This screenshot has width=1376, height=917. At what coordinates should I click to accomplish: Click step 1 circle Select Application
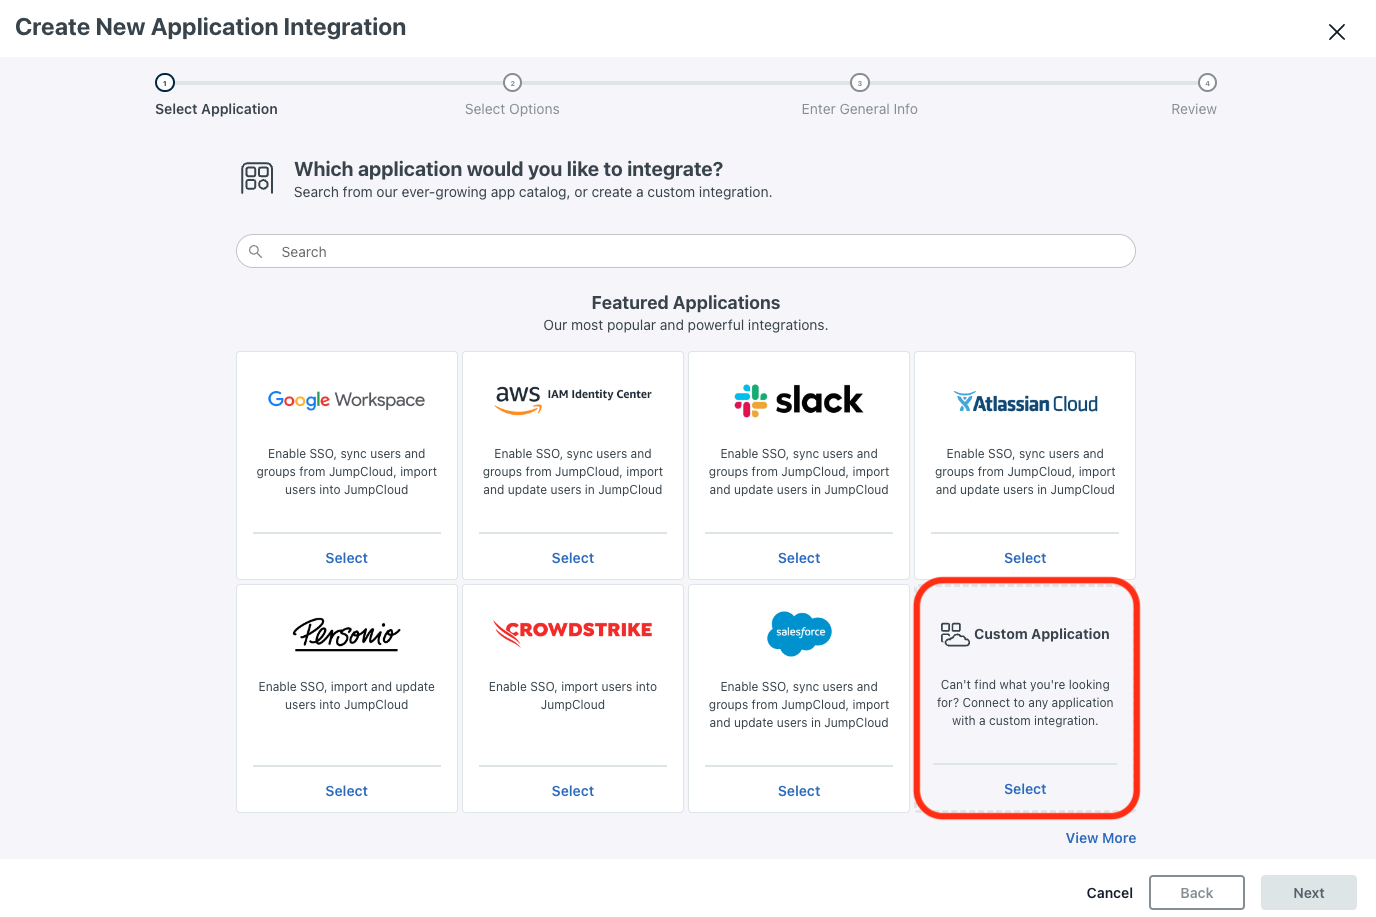(x=165, y=83)
